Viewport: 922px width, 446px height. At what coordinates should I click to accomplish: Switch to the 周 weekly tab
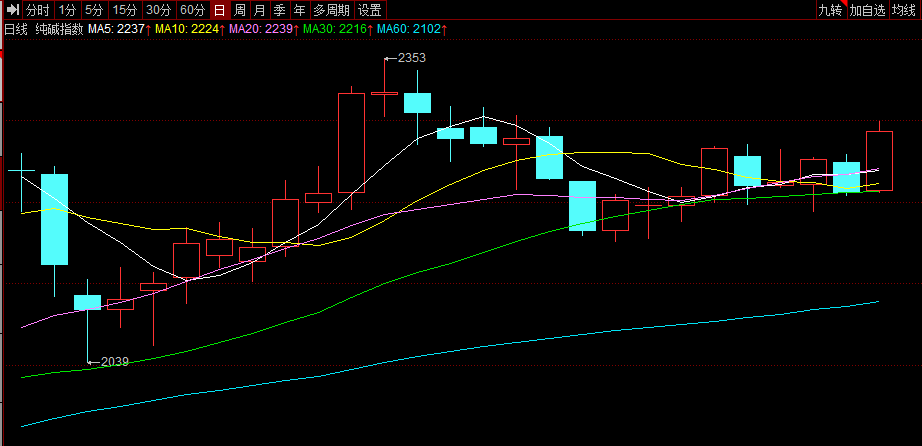[239, 9]
